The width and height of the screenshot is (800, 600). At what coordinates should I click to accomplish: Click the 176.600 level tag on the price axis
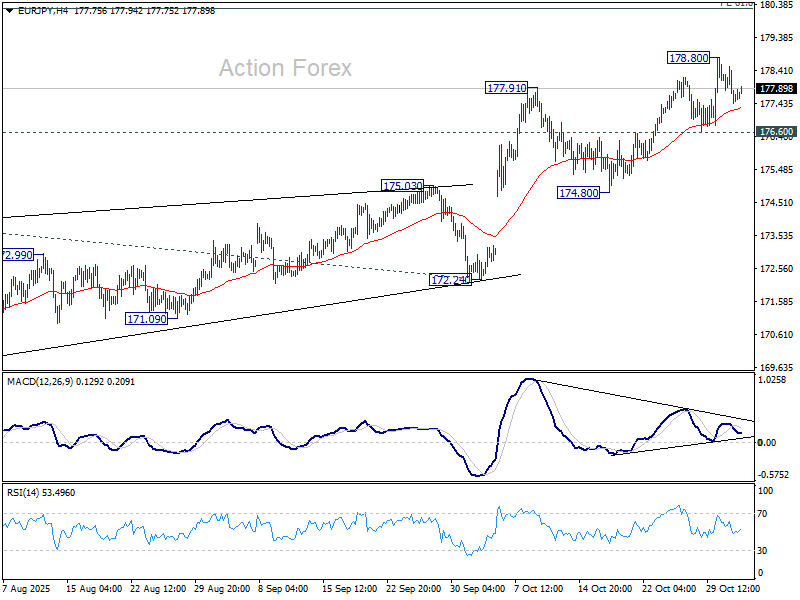click(777, 132)
